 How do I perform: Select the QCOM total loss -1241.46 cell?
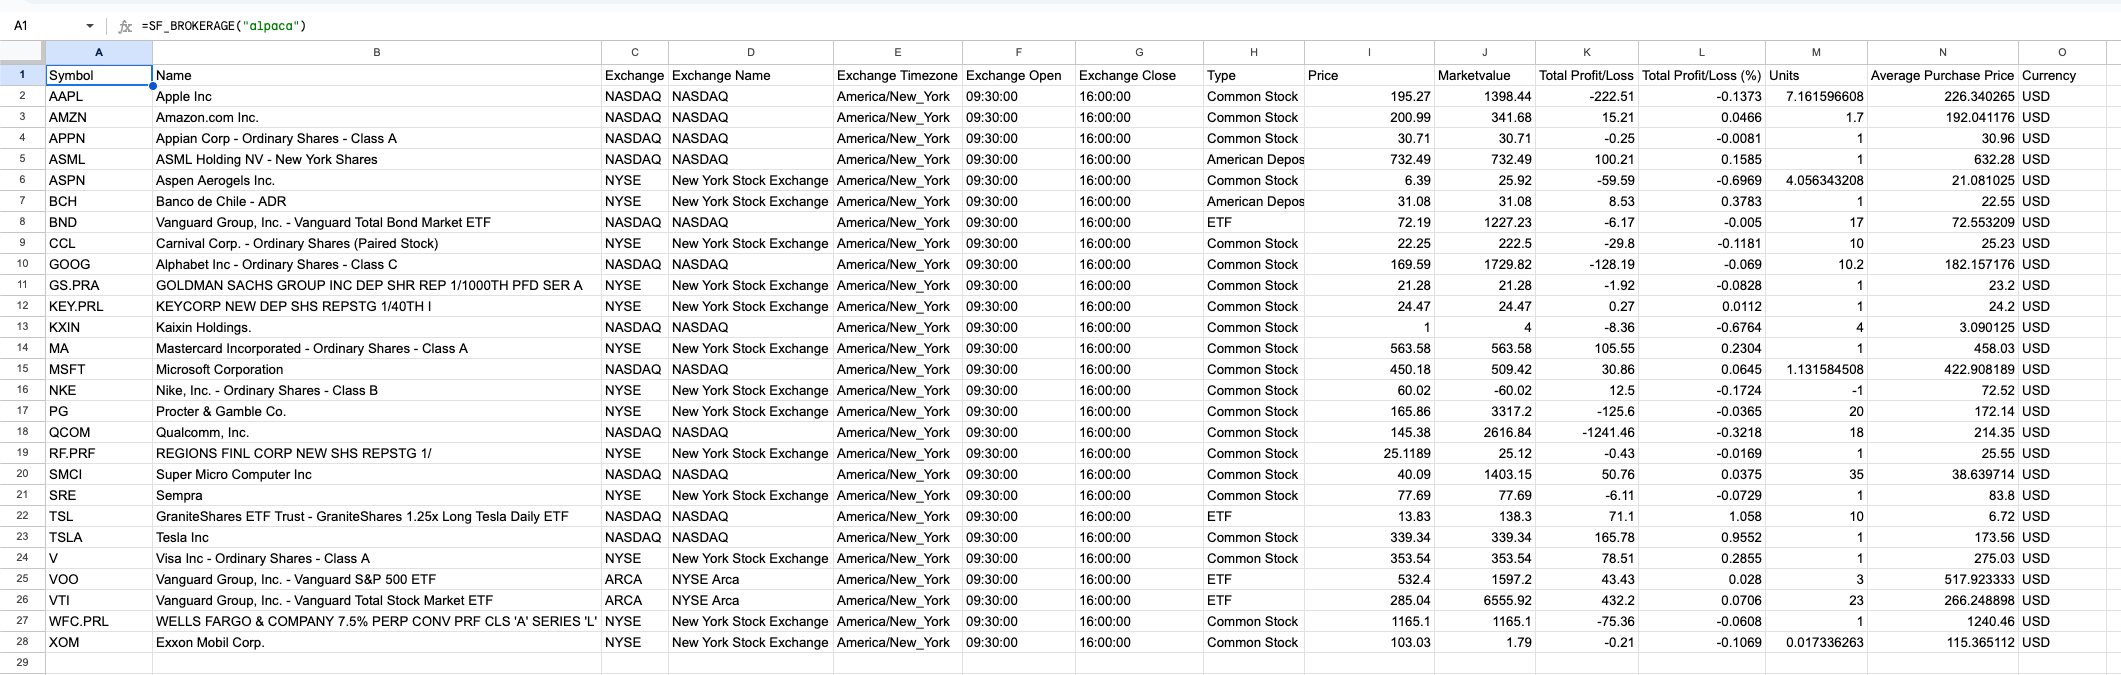[x=1586, y=432]
